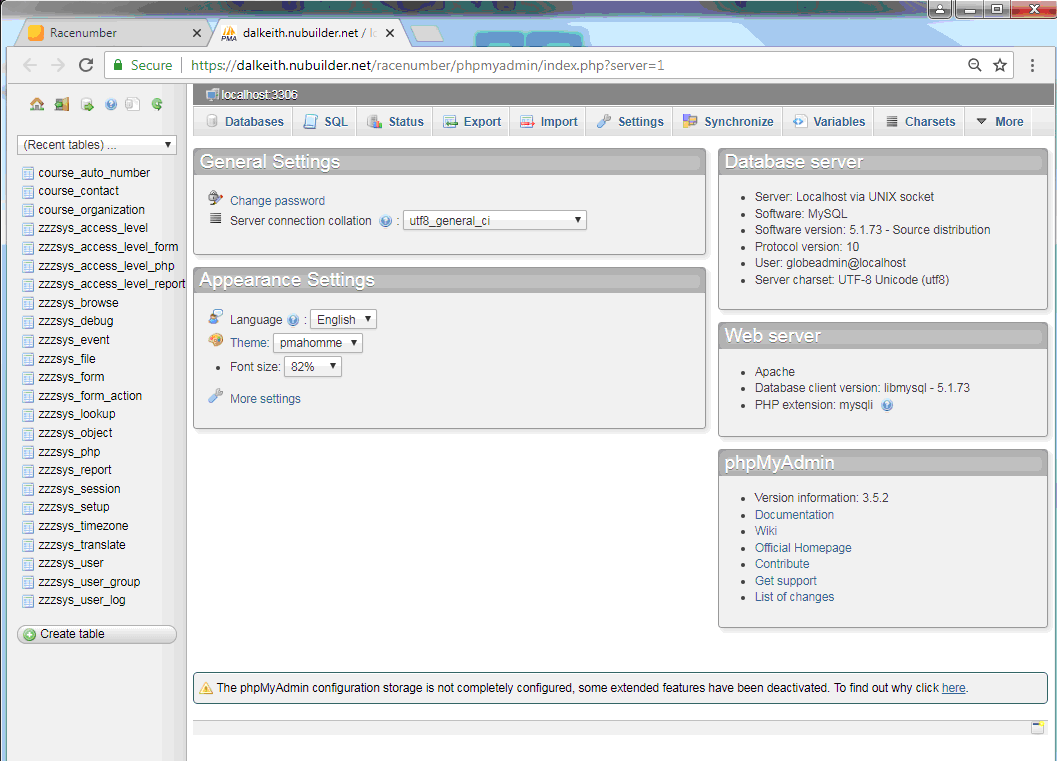This screenshot has width=1057, height=761.
Task: Click the help icon next to Server connection collation
Action: click(x=386, y=221)
